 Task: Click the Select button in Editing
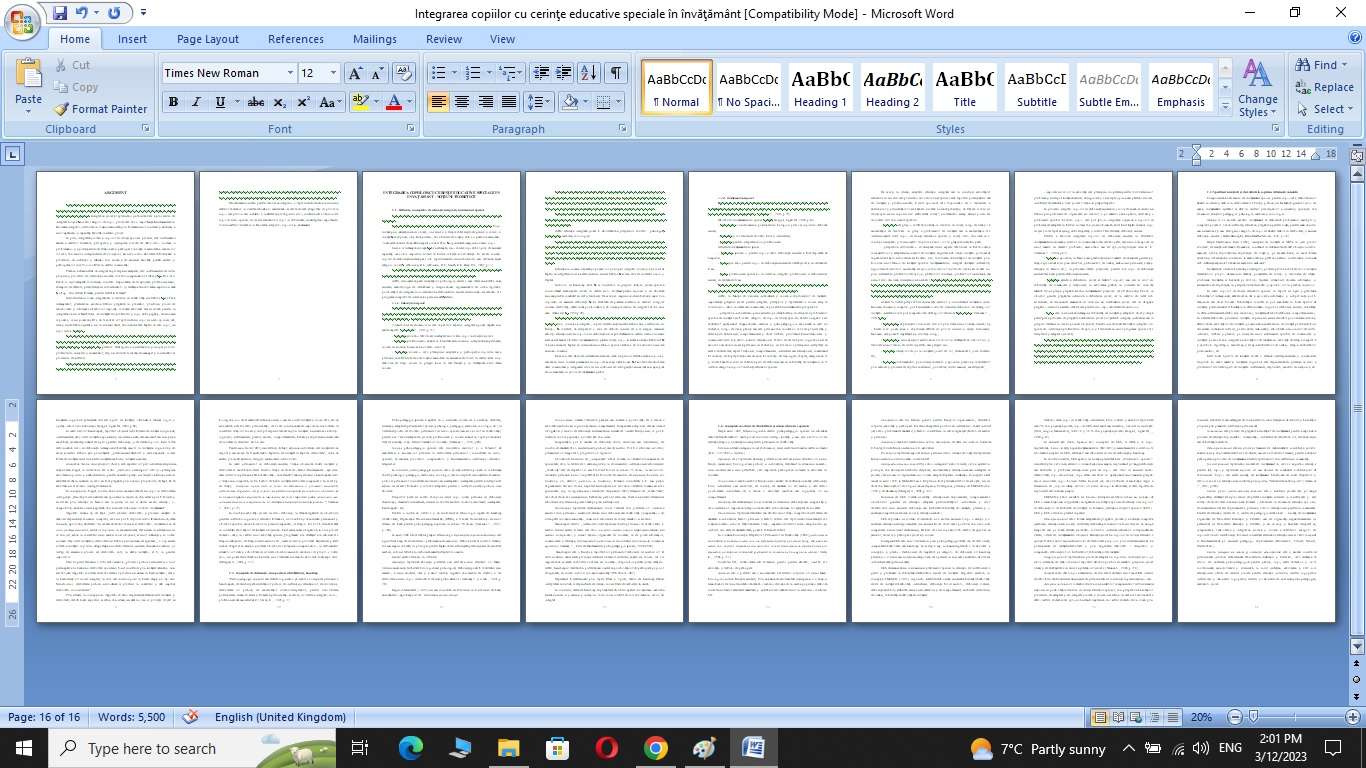point(1324,109)
